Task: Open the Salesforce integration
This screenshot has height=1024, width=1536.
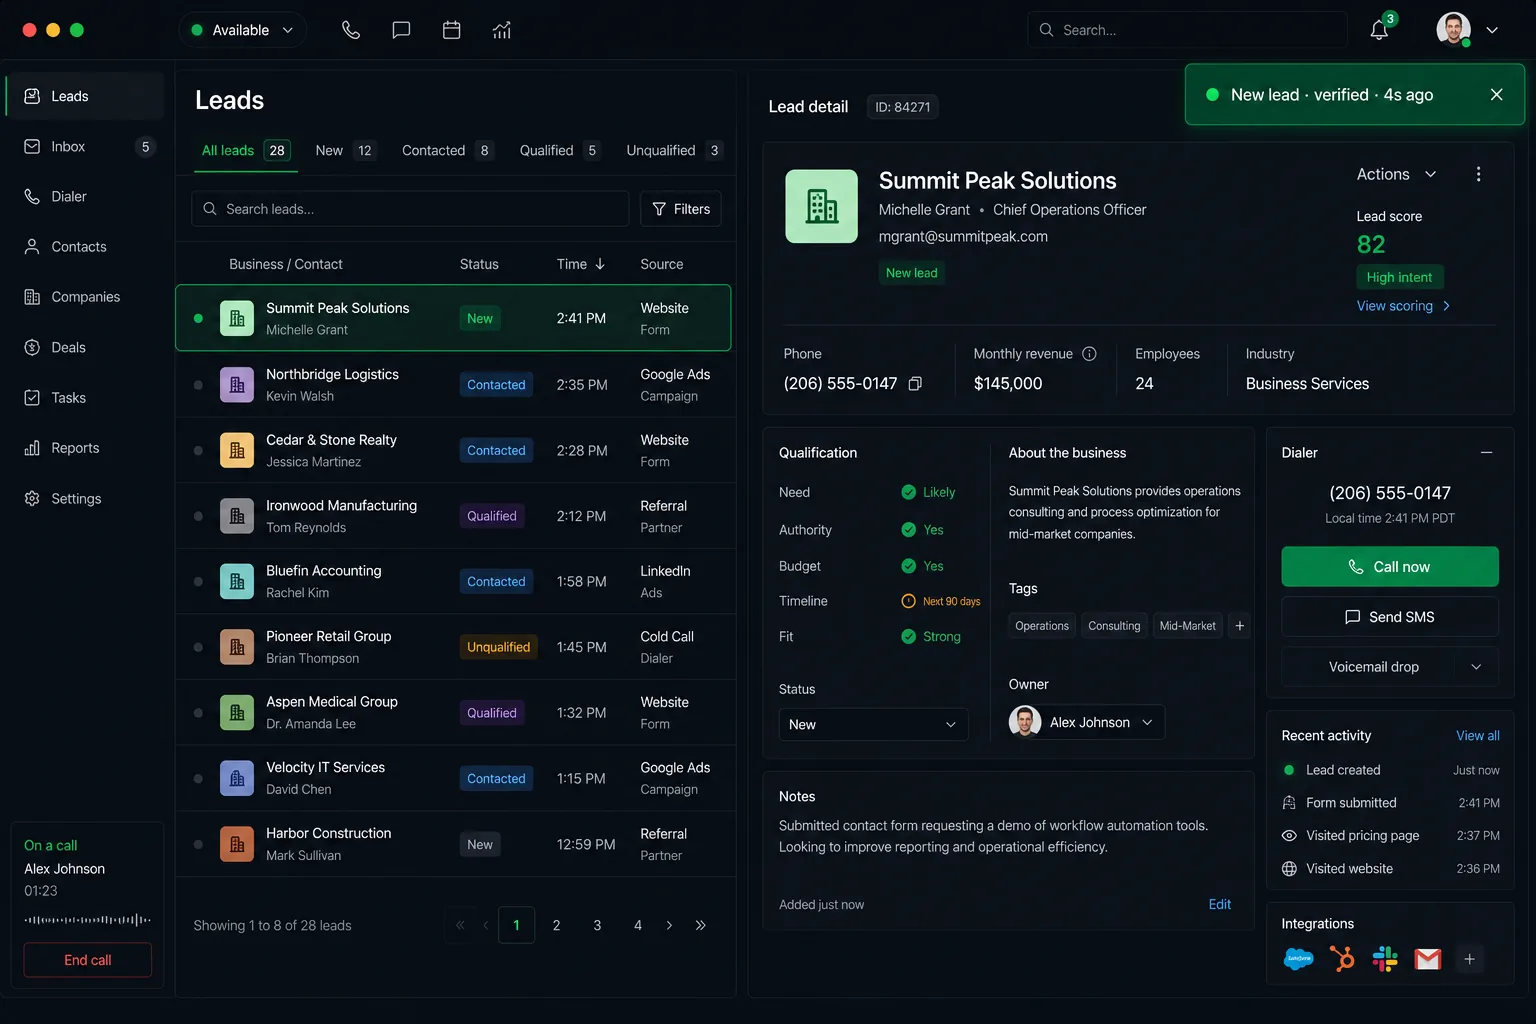Action: point(1299,959)
